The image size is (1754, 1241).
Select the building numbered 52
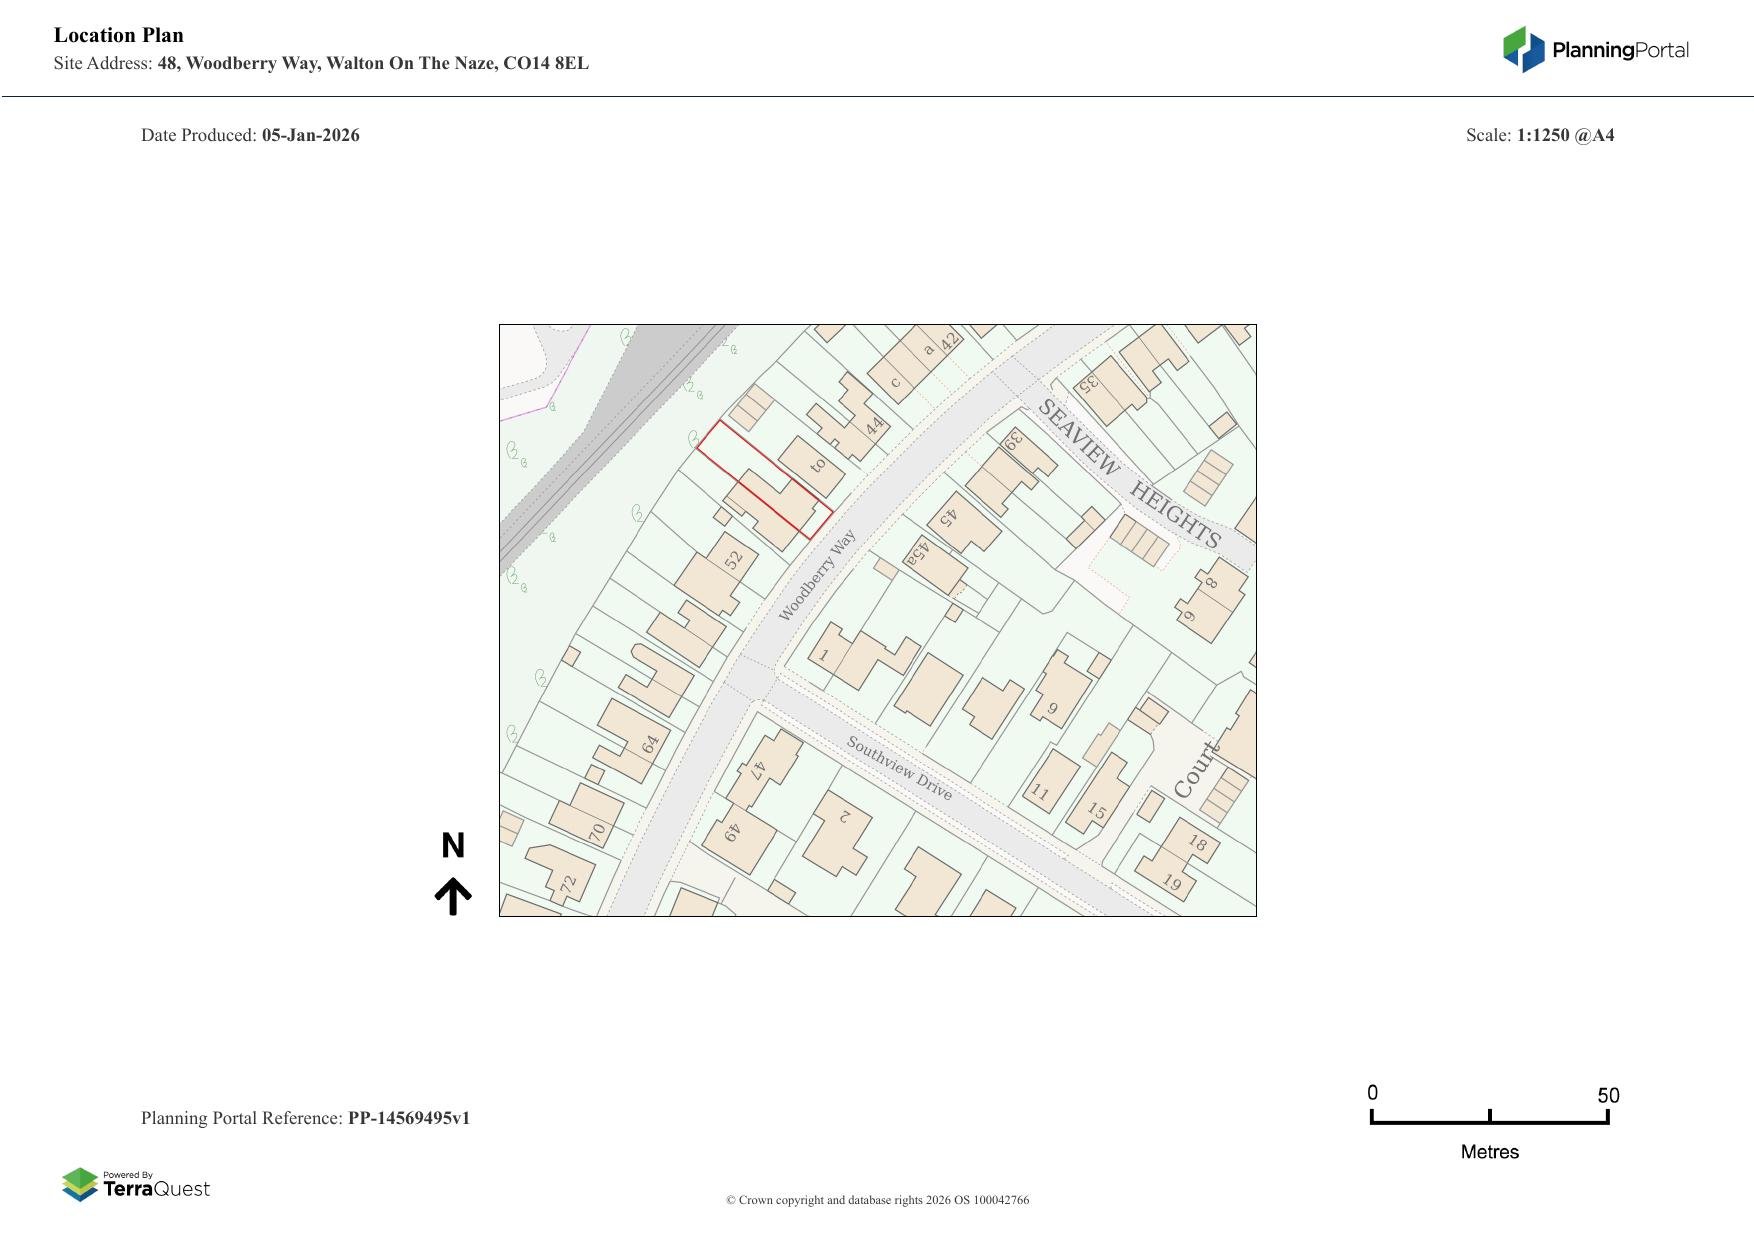715,575
